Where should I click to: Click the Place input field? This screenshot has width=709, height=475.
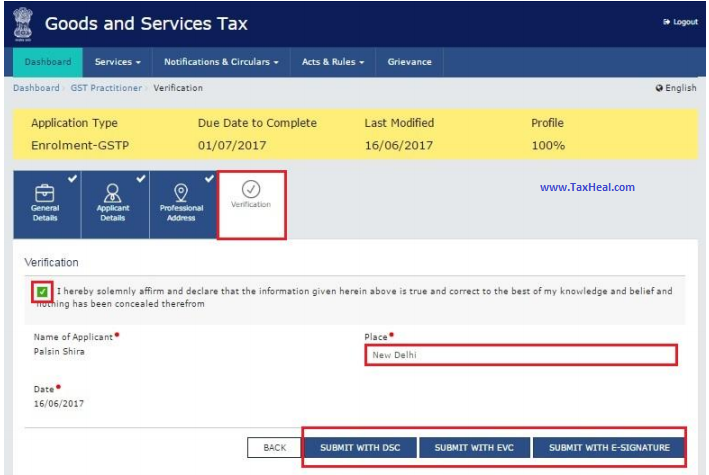click(519, 355)
